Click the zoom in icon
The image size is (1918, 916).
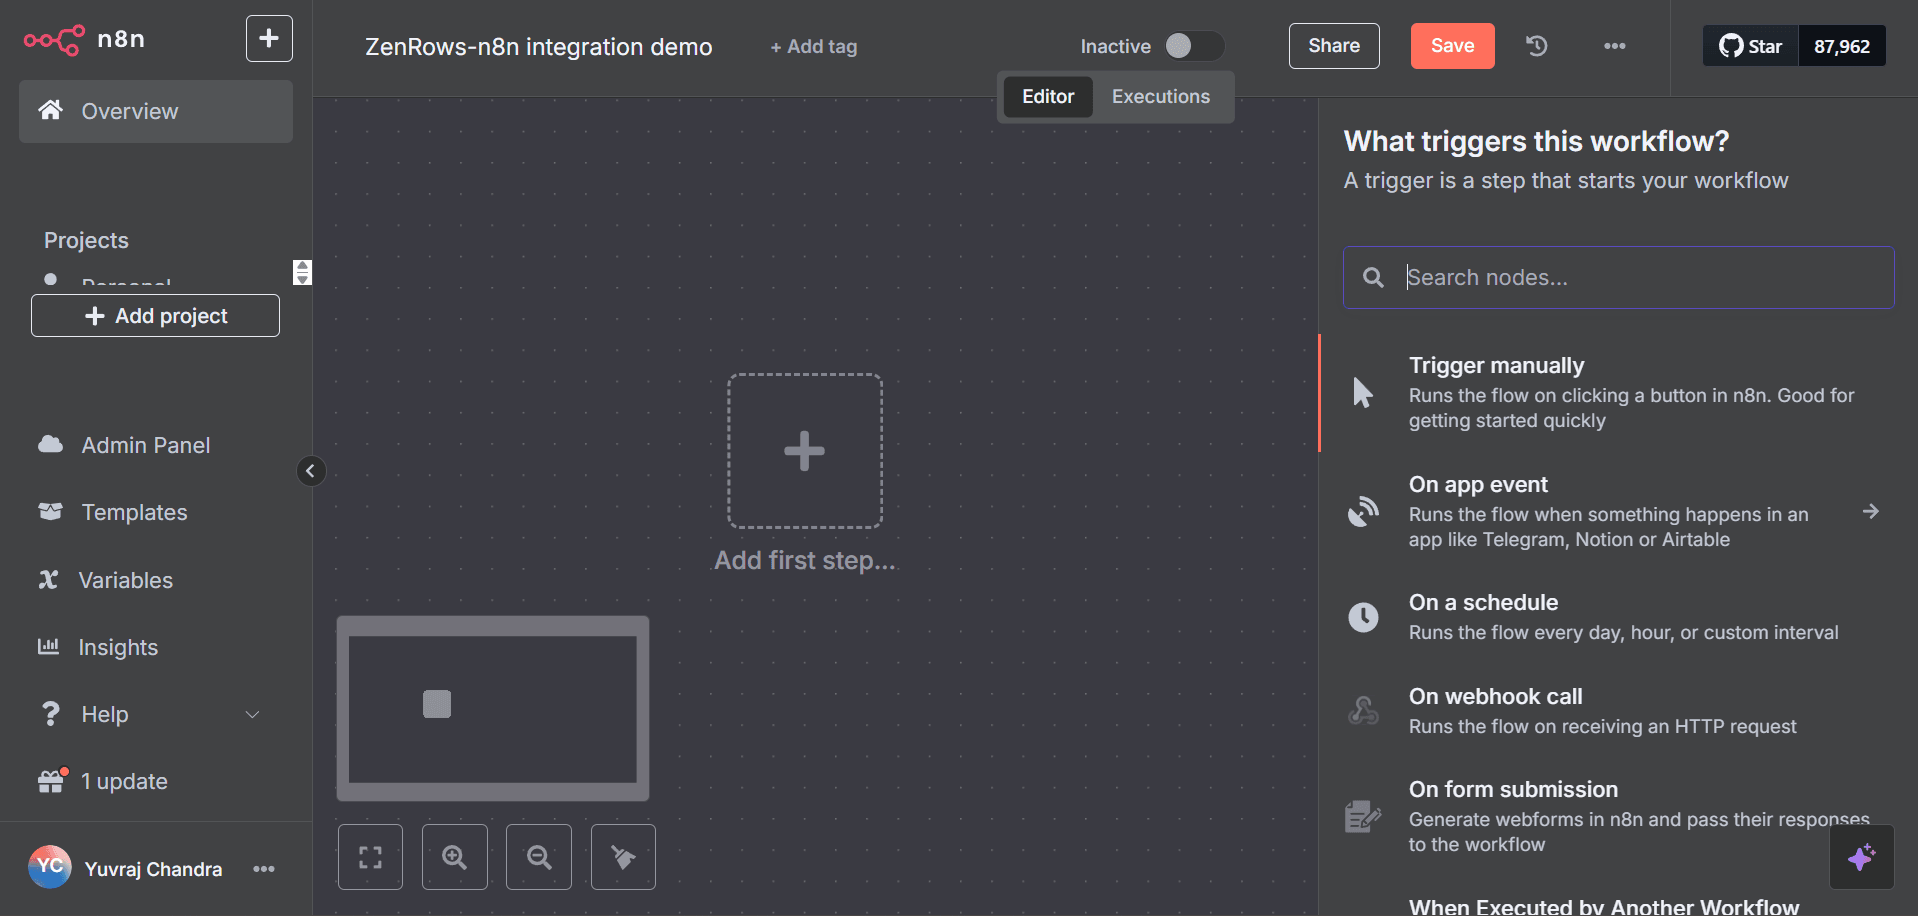[x=455, y=857]
